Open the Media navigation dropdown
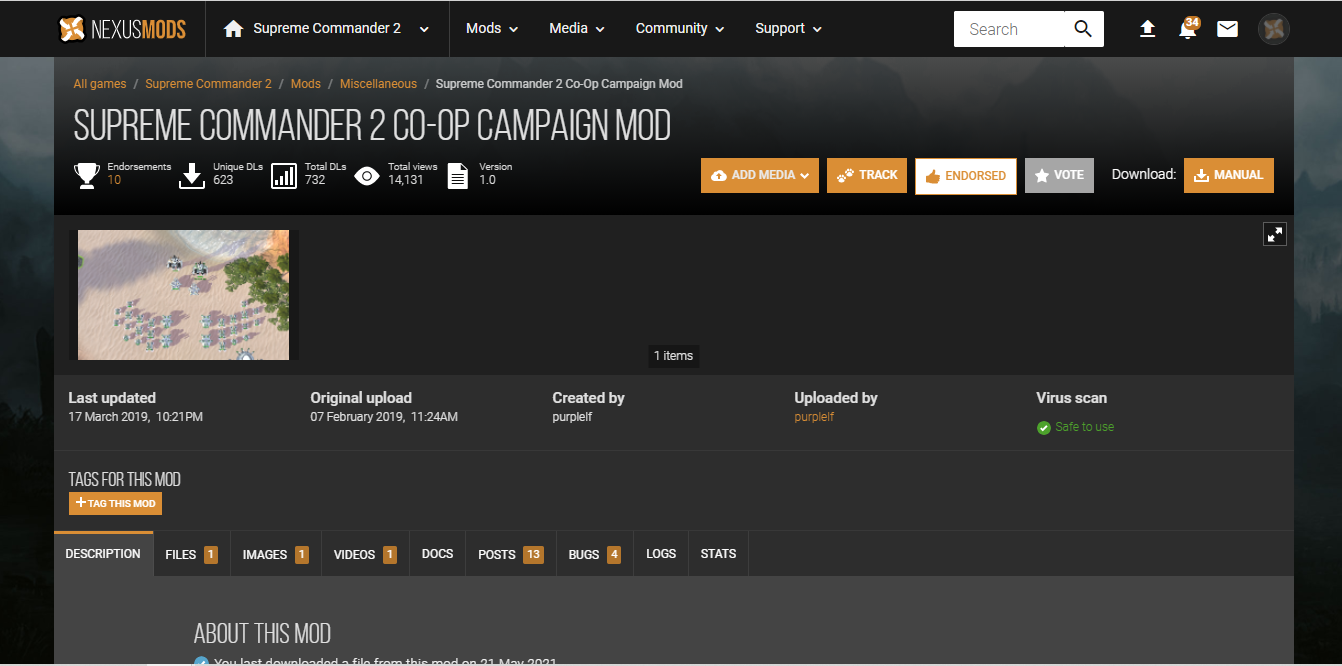This screenshot has height=666, width=1342. pyautogui.click(x=577, y=29)
